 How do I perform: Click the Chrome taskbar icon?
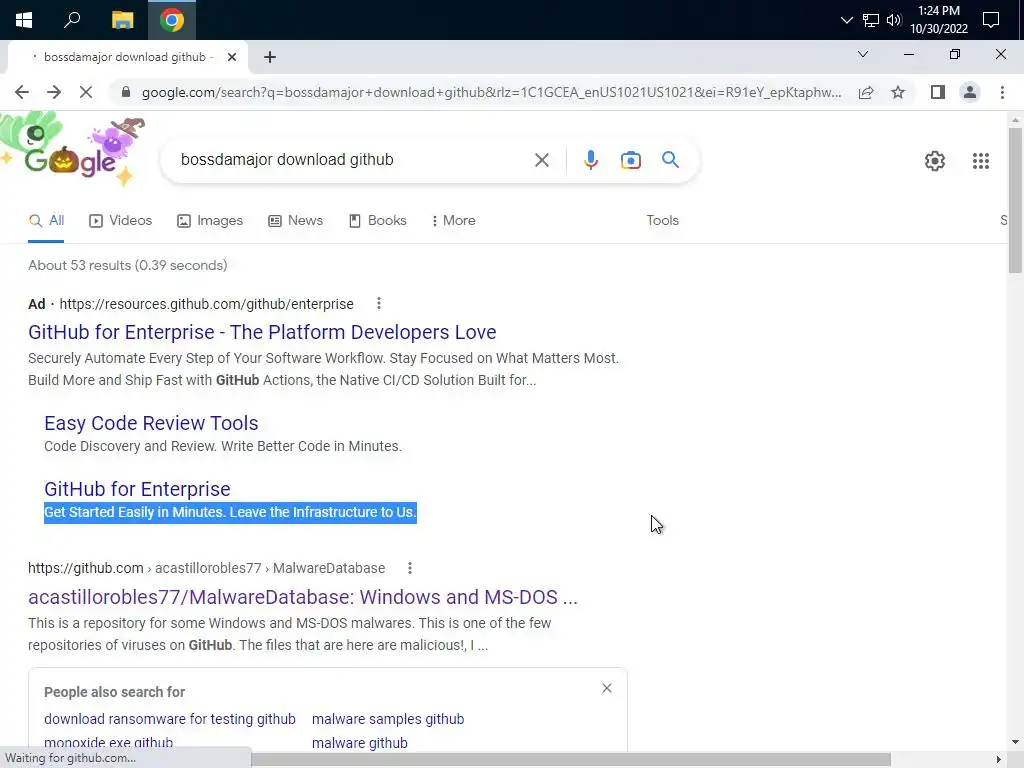click(x=172, y=20)
